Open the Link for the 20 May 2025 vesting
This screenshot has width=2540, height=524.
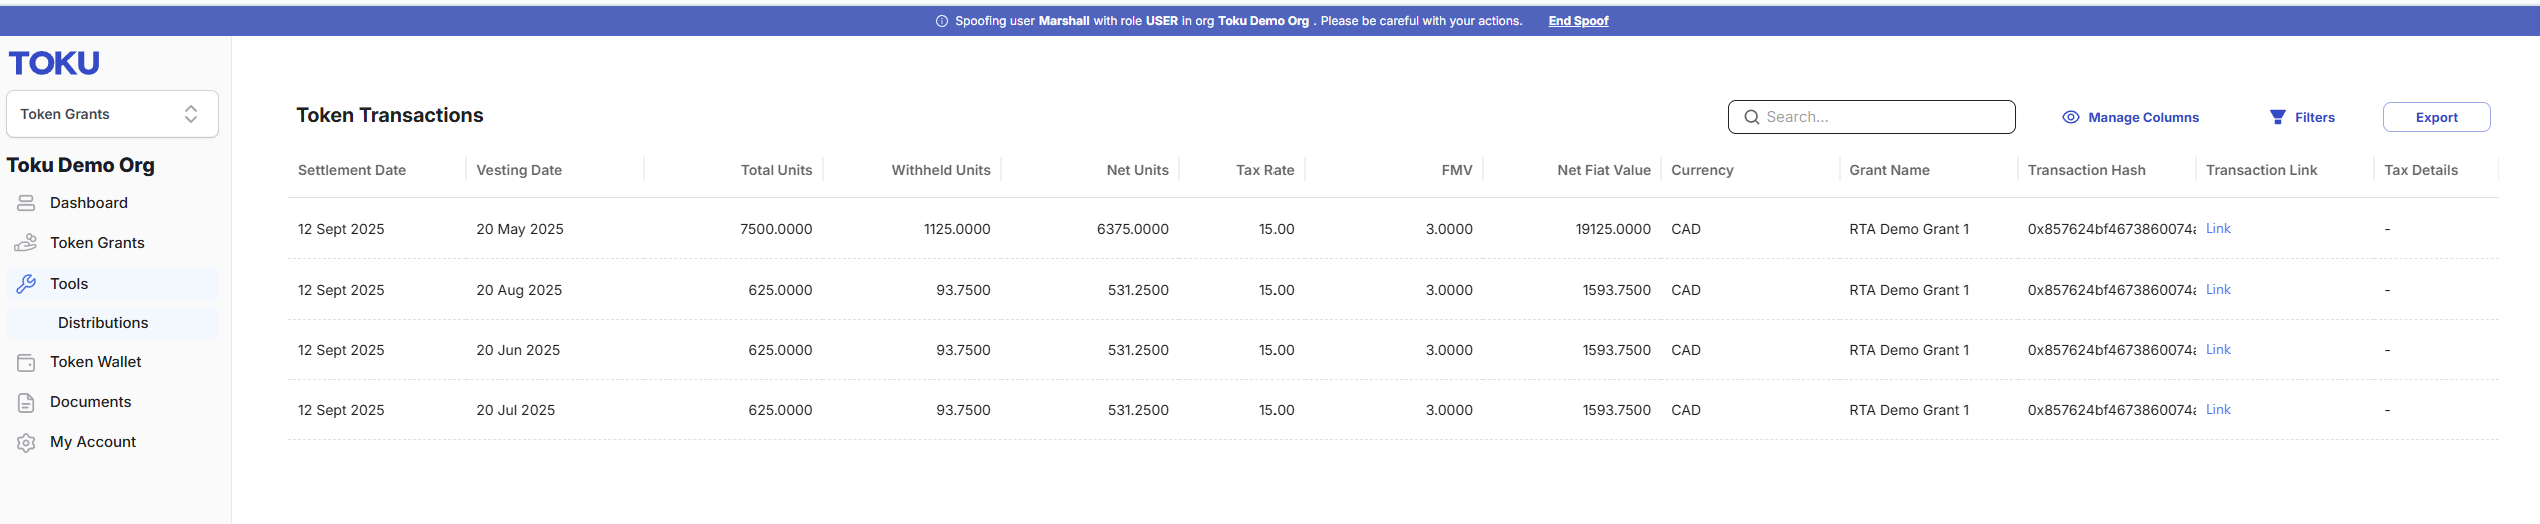(2218, 229)
